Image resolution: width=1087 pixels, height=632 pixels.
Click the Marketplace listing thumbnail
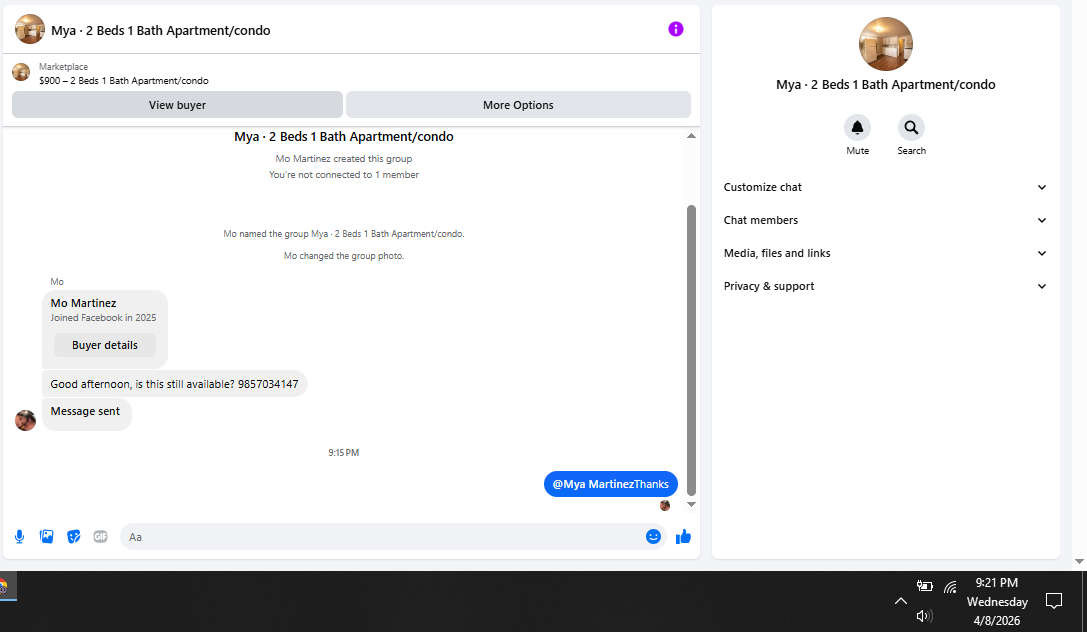[21, 73]
